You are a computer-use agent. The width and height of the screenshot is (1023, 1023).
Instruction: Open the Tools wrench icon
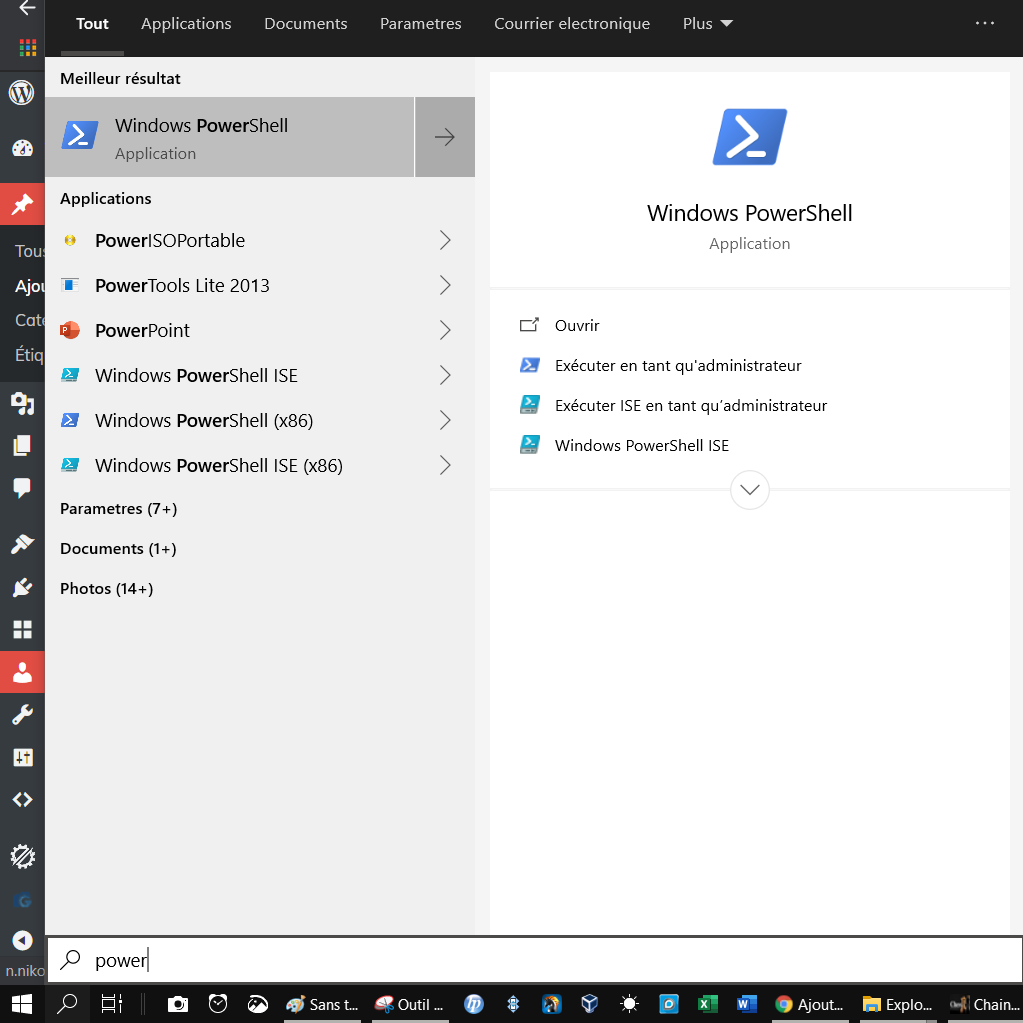pyautogui.click(x=22, y=715)
